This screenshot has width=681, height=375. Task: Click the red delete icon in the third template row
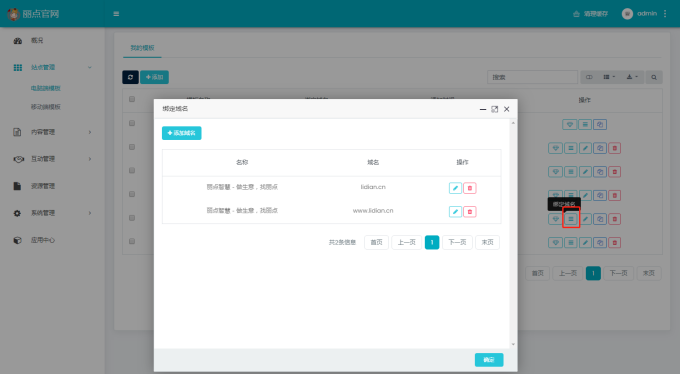[615, 172]
